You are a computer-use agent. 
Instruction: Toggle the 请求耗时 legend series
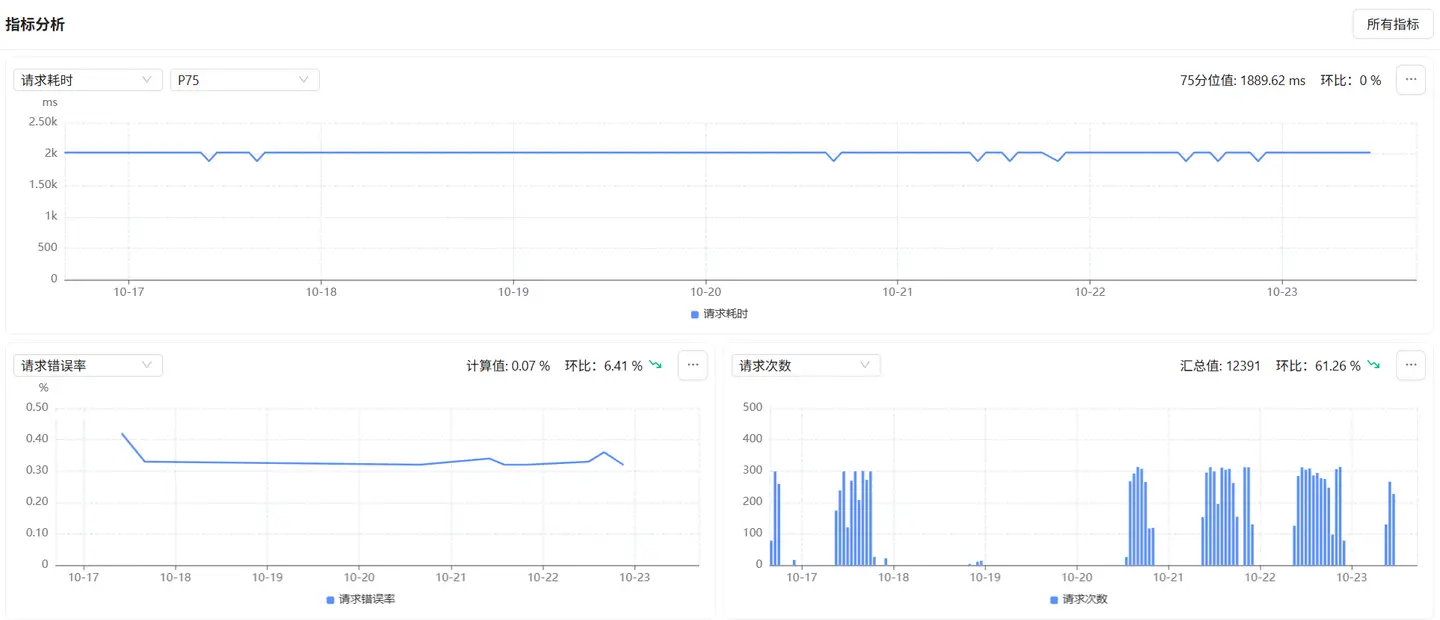tap(720, 314)
